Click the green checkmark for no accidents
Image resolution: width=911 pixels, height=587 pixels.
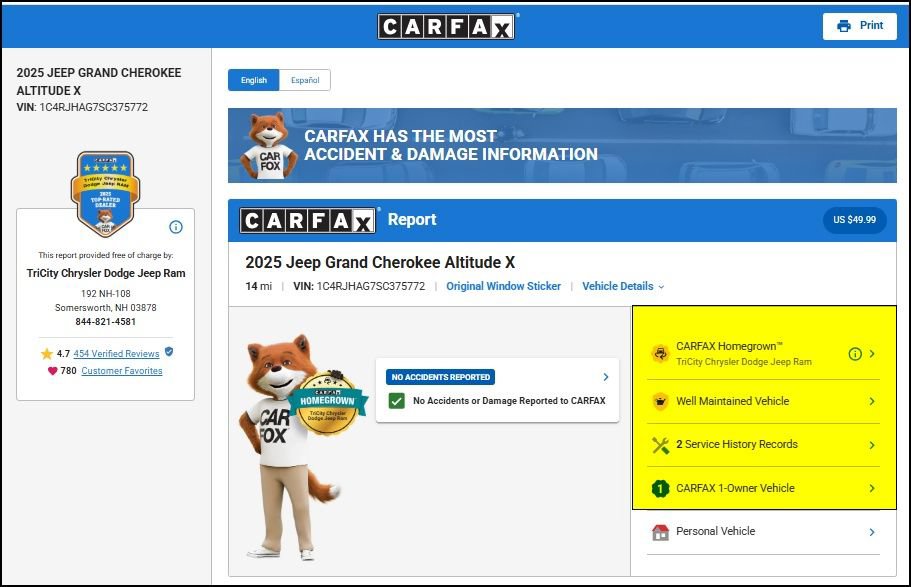click(x=397, y=400)
